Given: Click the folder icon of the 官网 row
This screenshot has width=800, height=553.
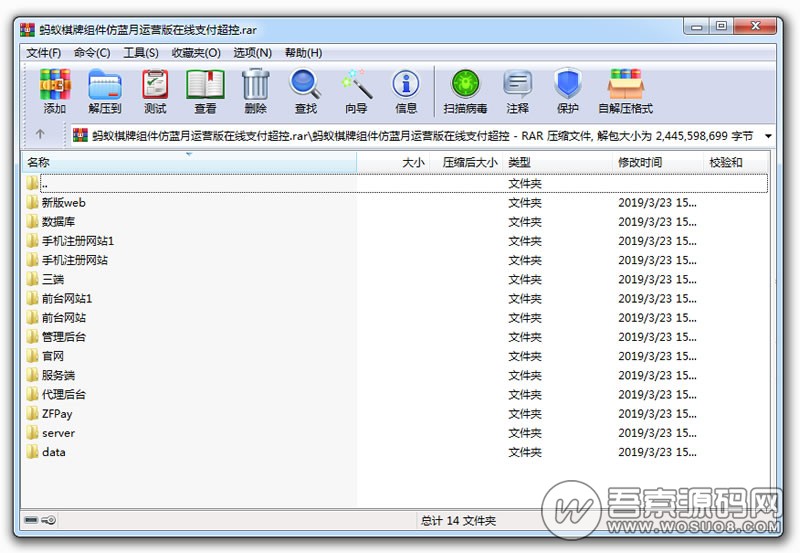Looking at the screenshot, I should click(32, 356).
